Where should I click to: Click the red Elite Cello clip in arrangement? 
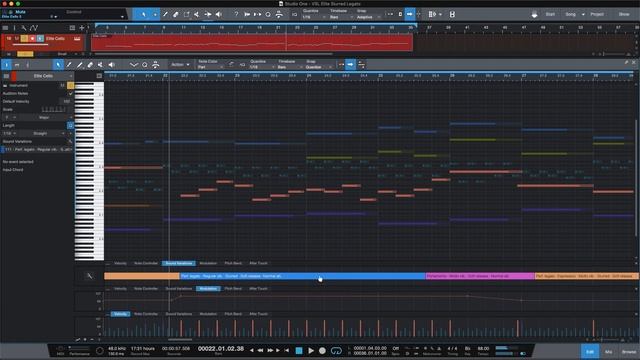tap(252, 42)
